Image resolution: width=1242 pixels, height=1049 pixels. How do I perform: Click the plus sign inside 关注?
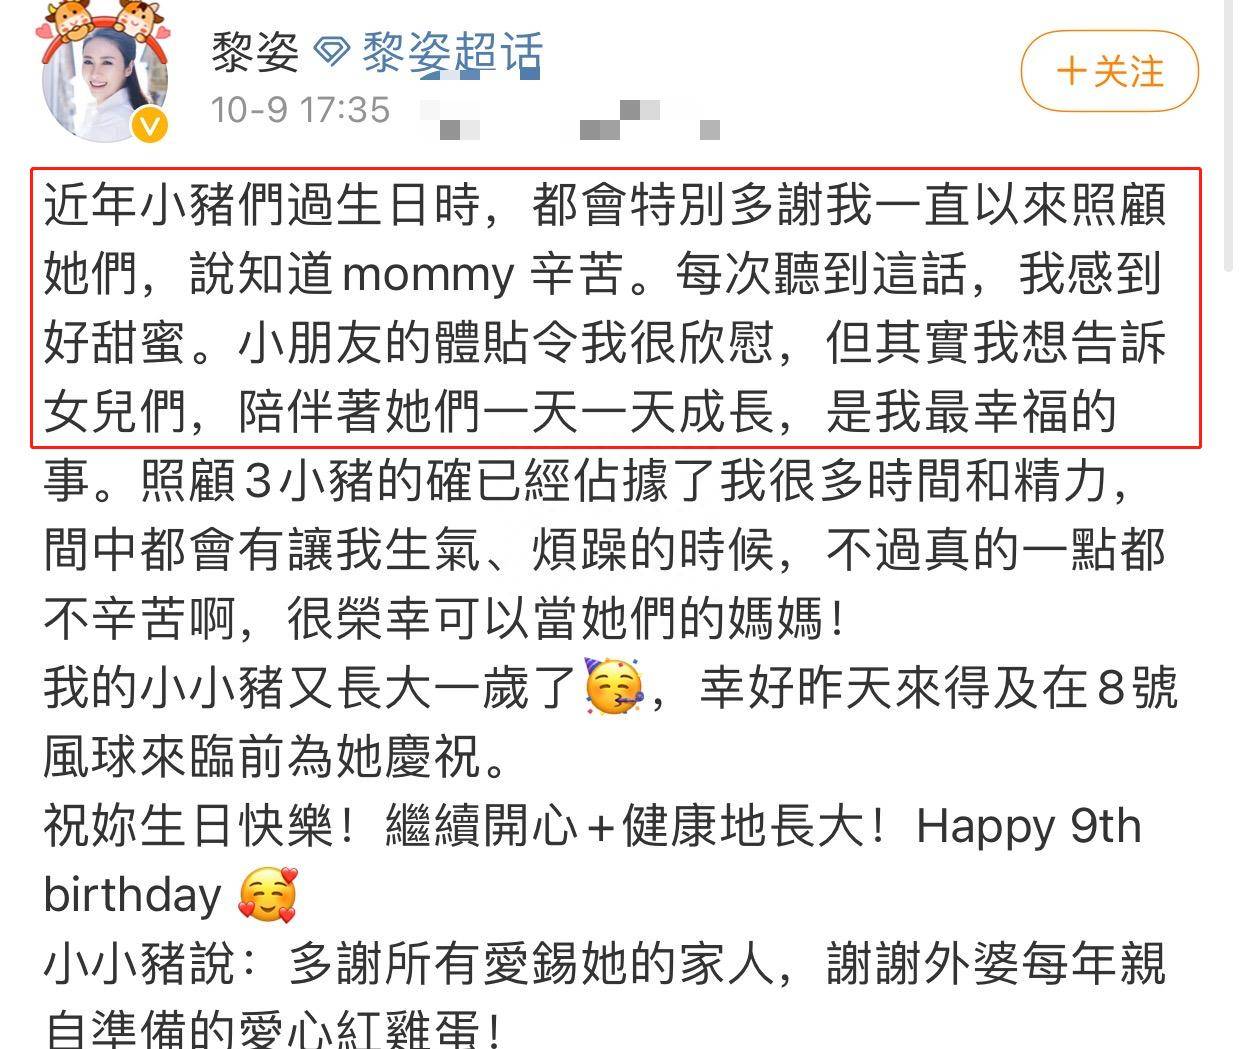pyautogui.click(x=1071, y=71)
